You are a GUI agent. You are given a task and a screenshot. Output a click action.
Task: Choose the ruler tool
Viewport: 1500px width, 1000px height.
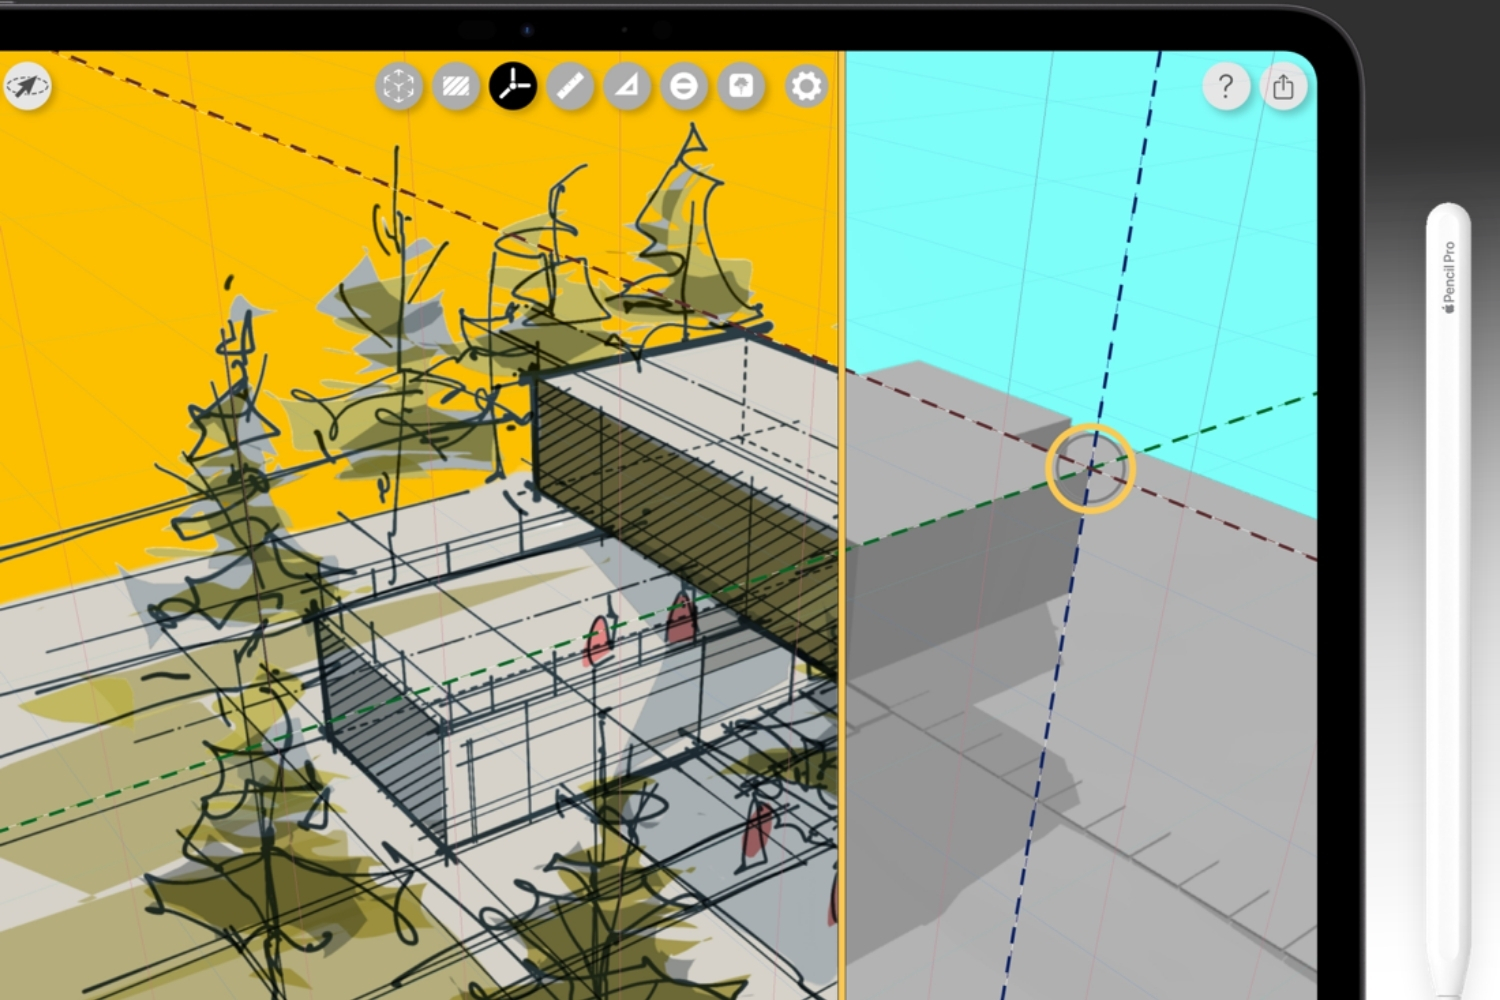pyautogui.click(x=570, y=87)
